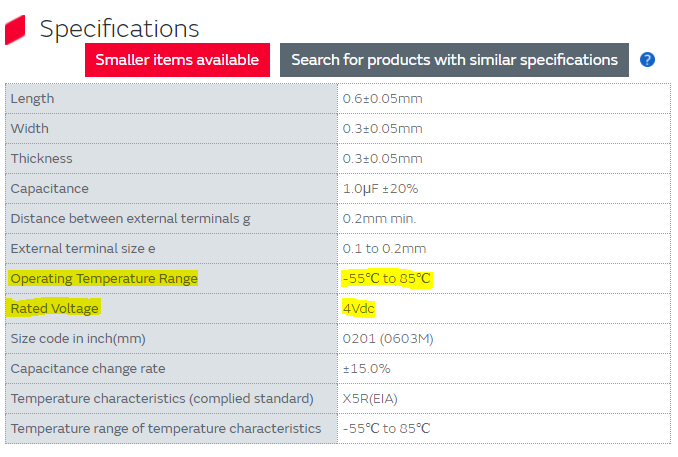Viewport: 678px width, 457px height.
Task: Select the highlighted 4Vdc value
Action: (358, 308)
